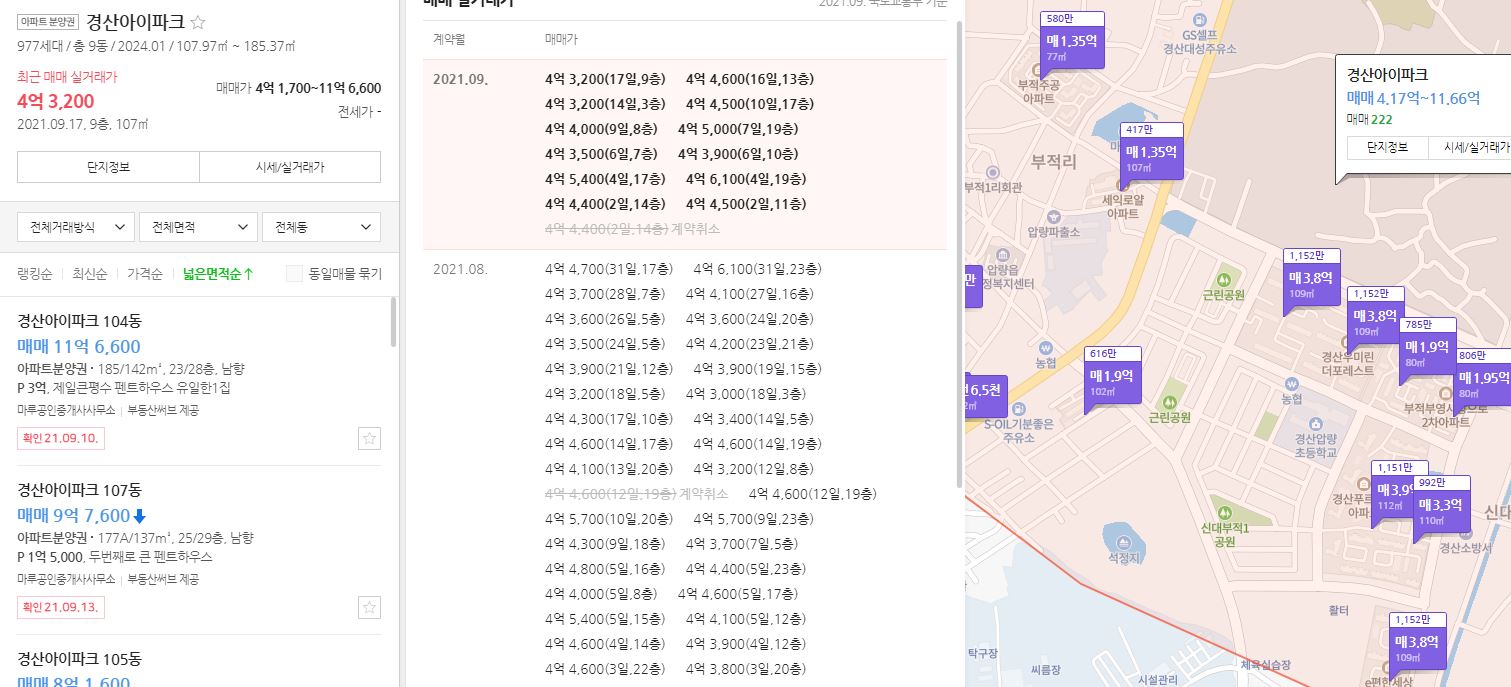
Task: Open the 경산아이파크 107동 listing
Action: (x=80, y=490)
